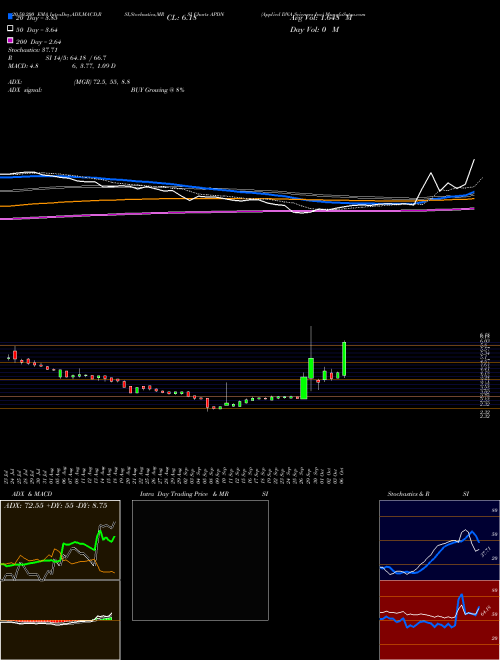Click the MACD histogram sub-panel

[60, 620]
